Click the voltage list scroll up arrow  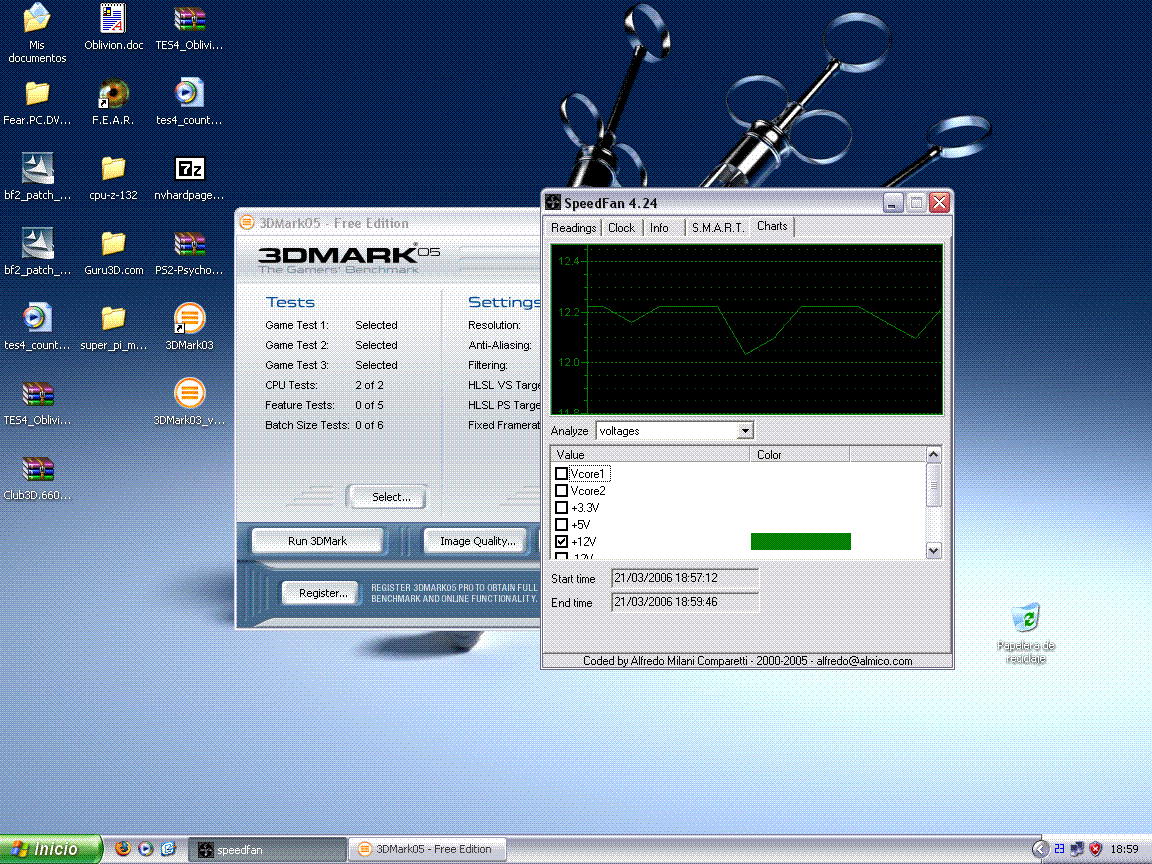tap(934, 455)
